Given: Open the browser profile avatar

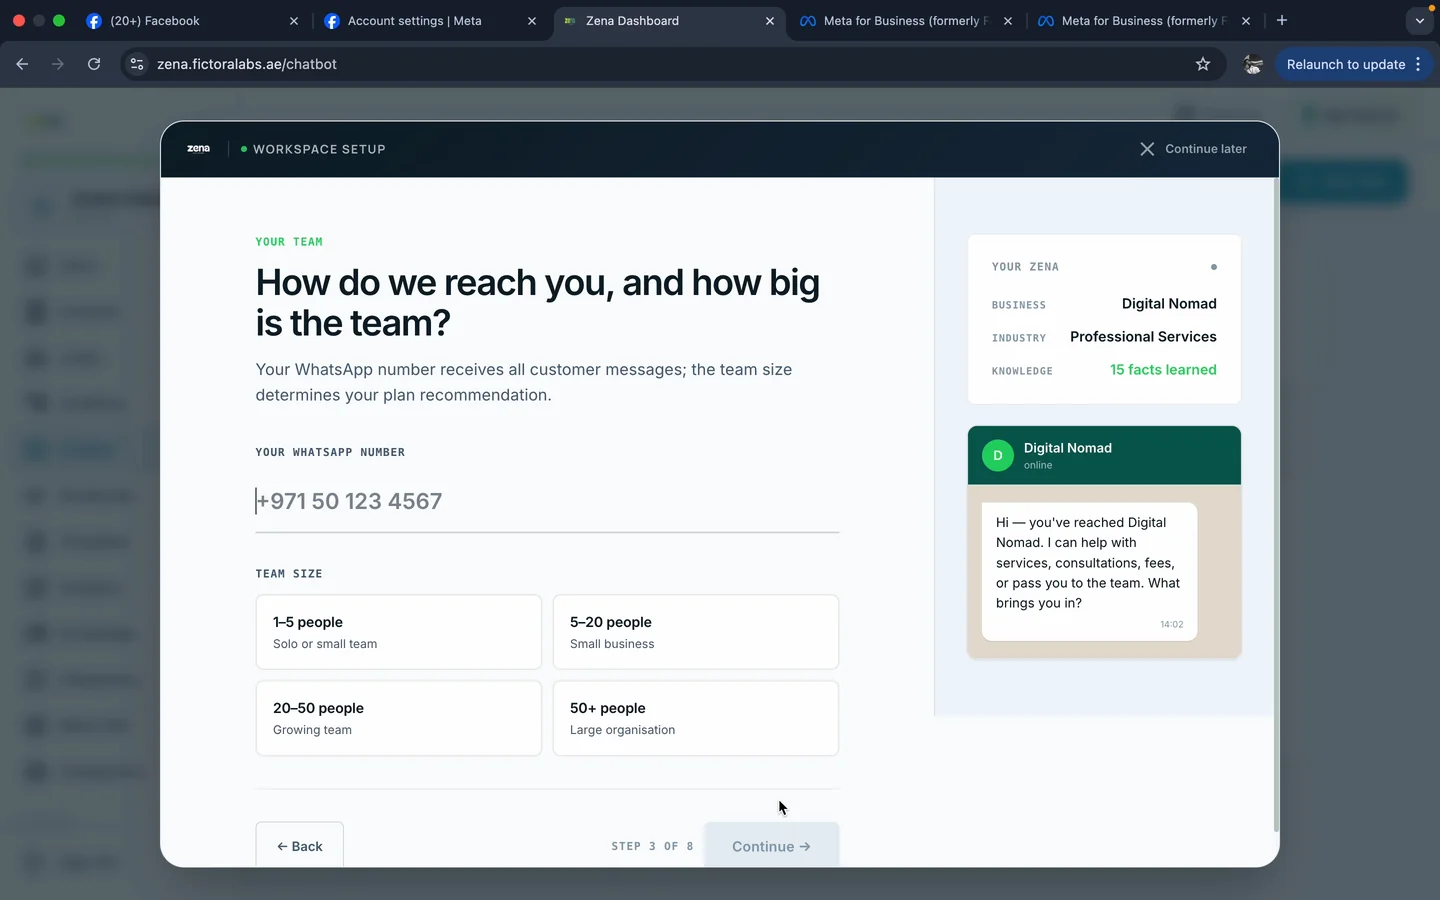Looking at the screenshot, I should [1252, 64].
